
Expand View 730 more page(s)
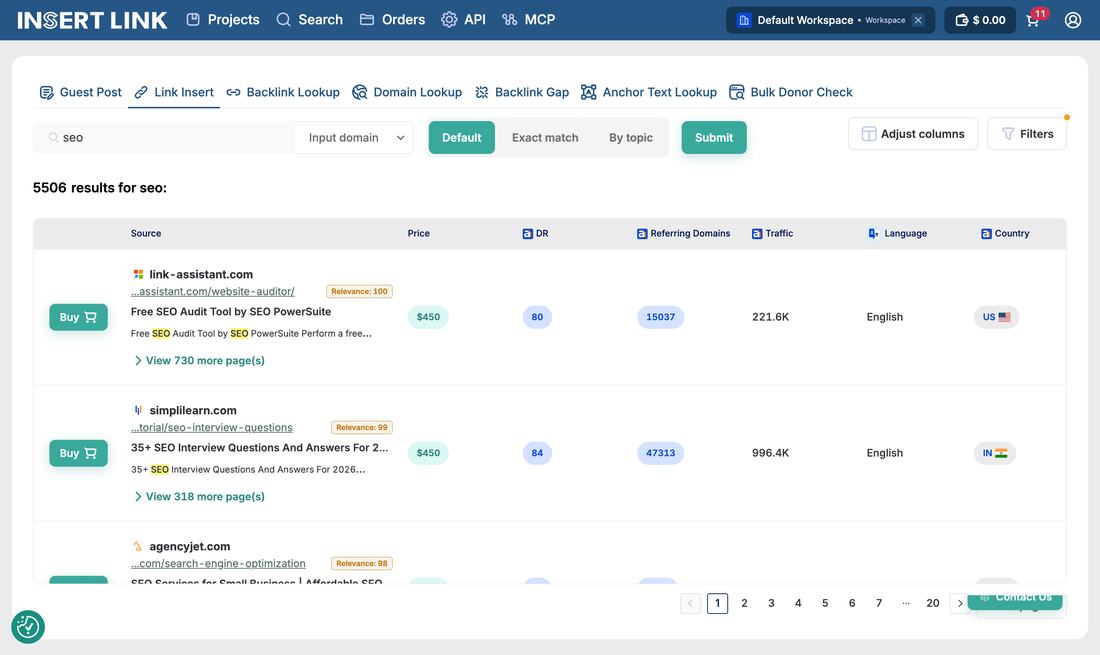click(x=199, y=360)
